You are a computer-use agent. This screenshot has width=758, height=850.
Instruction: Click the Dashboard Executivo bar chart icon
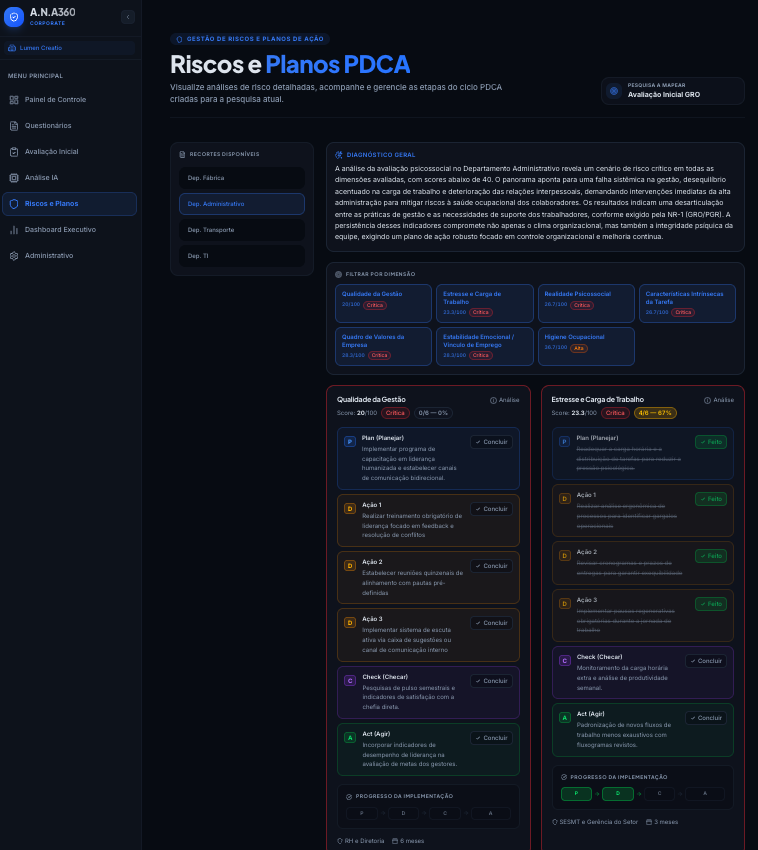(14, 230)
